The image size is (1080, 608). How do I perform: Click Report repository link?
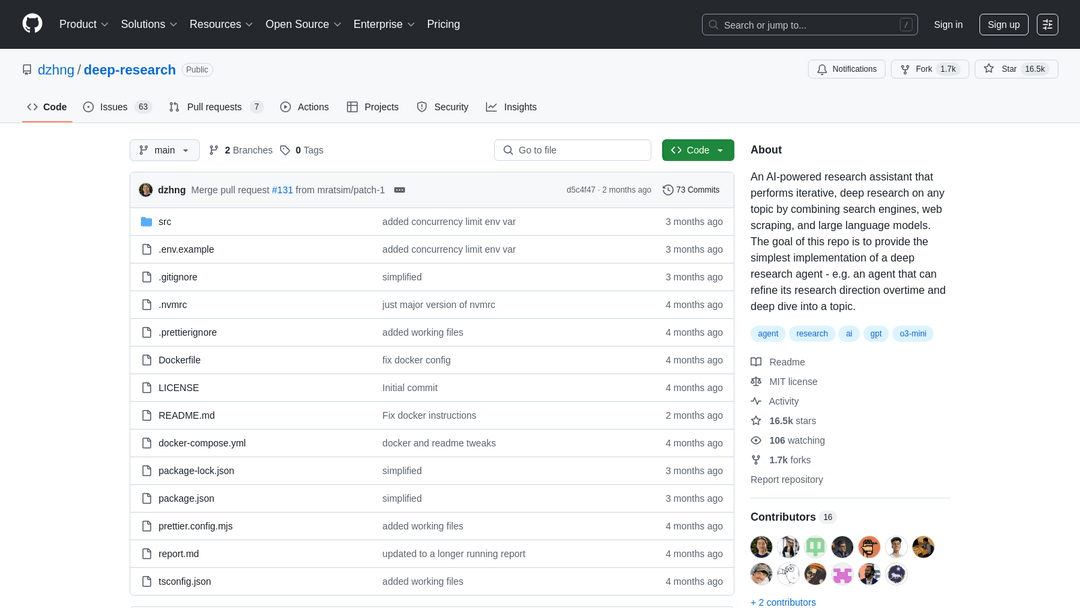pyautogui.click(x=787, y=480)
